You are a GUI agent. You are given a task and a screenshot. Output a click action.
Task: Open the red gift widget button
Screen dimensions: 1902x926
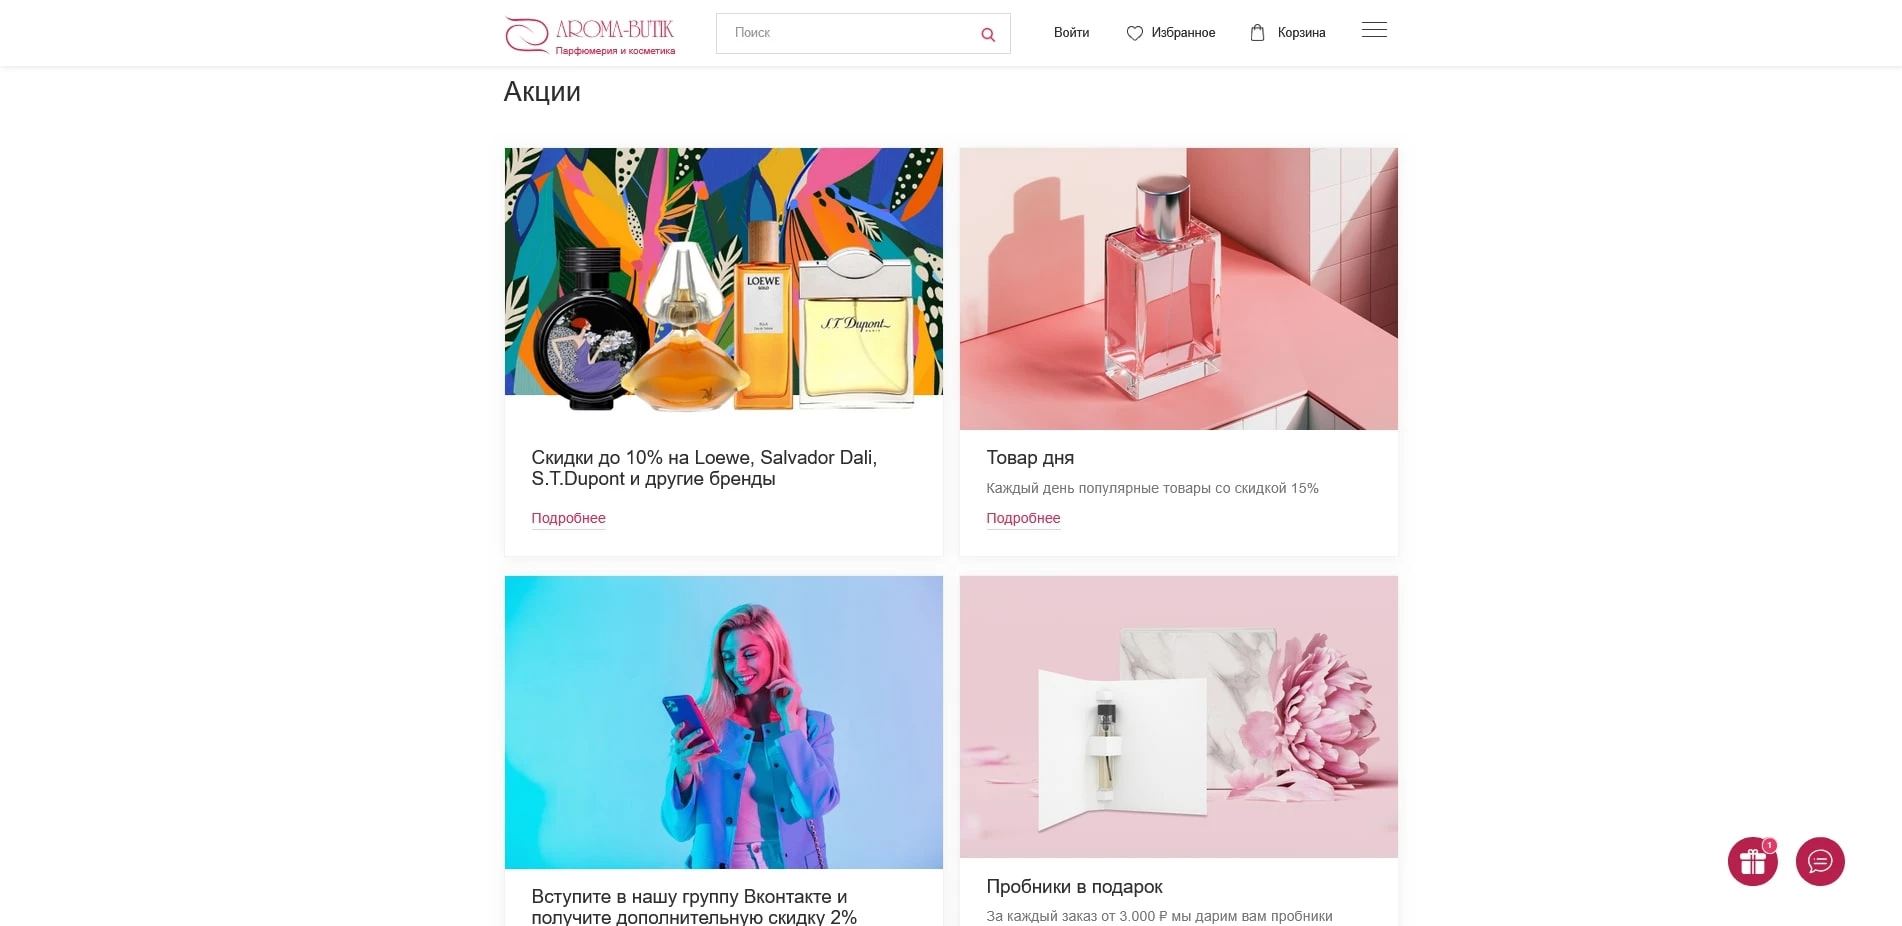pyautogui.click(x=1752, y=862)
